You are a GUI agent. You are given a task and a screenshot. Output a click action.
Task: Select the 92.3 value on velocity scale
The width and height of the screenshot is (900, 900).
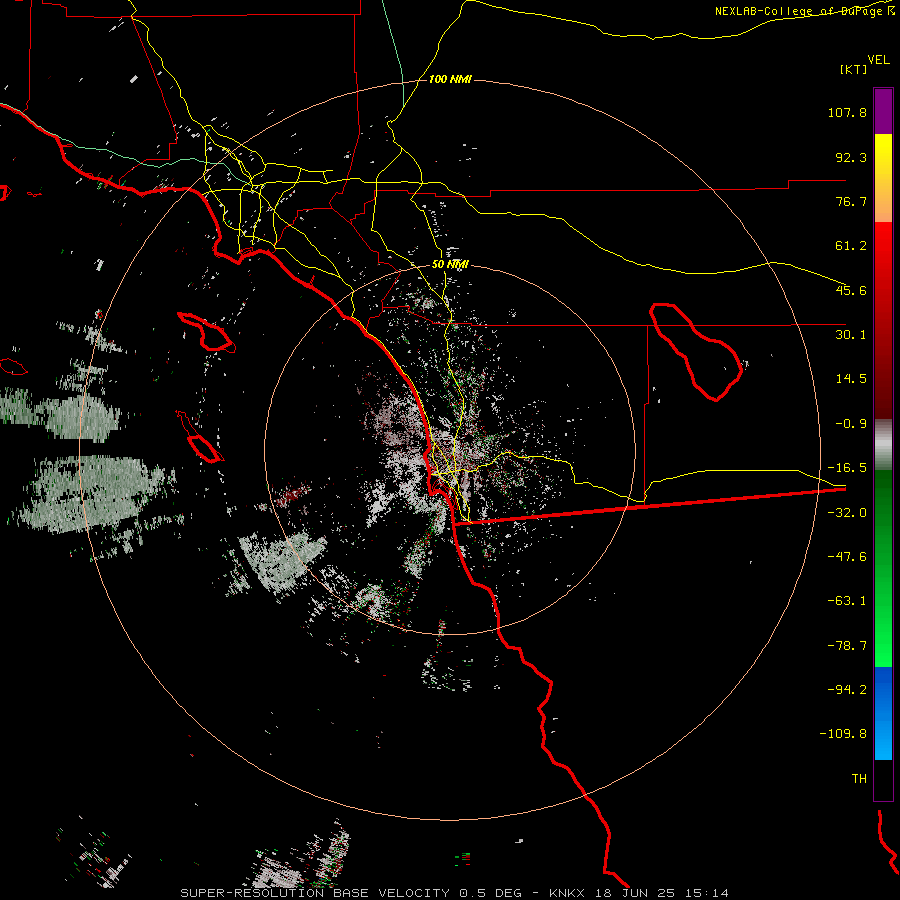click(851, 157)
